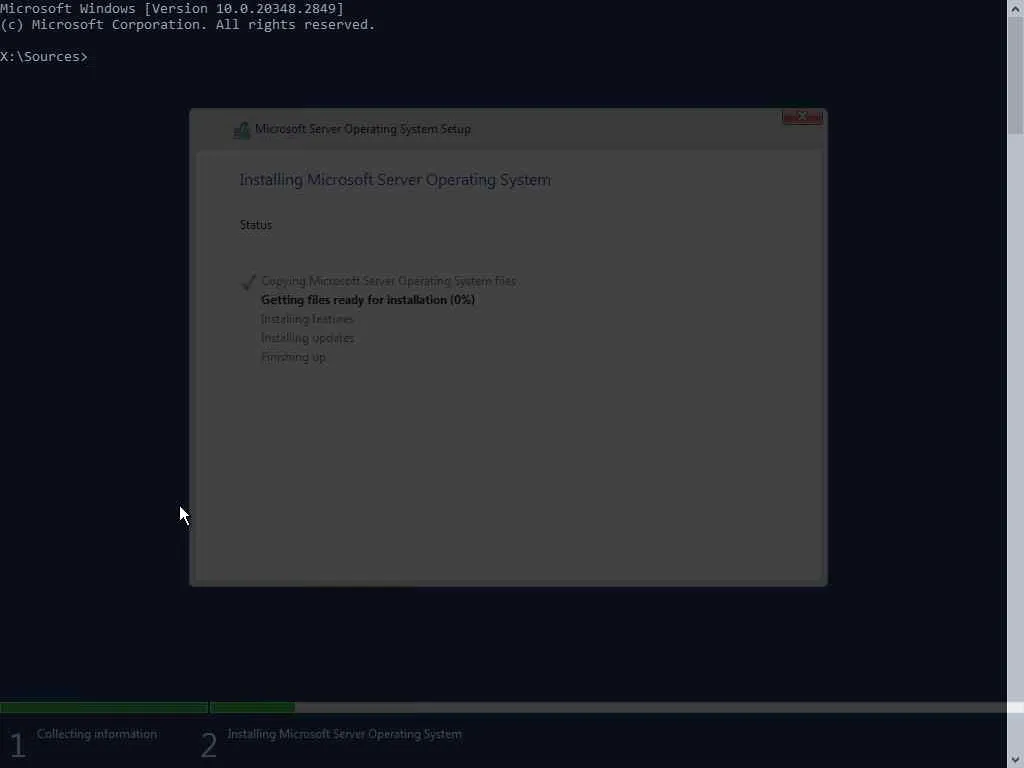1024x768 pixels.
Task: Click the command prompt scroll up arrow
Action: pos(1016,7)
